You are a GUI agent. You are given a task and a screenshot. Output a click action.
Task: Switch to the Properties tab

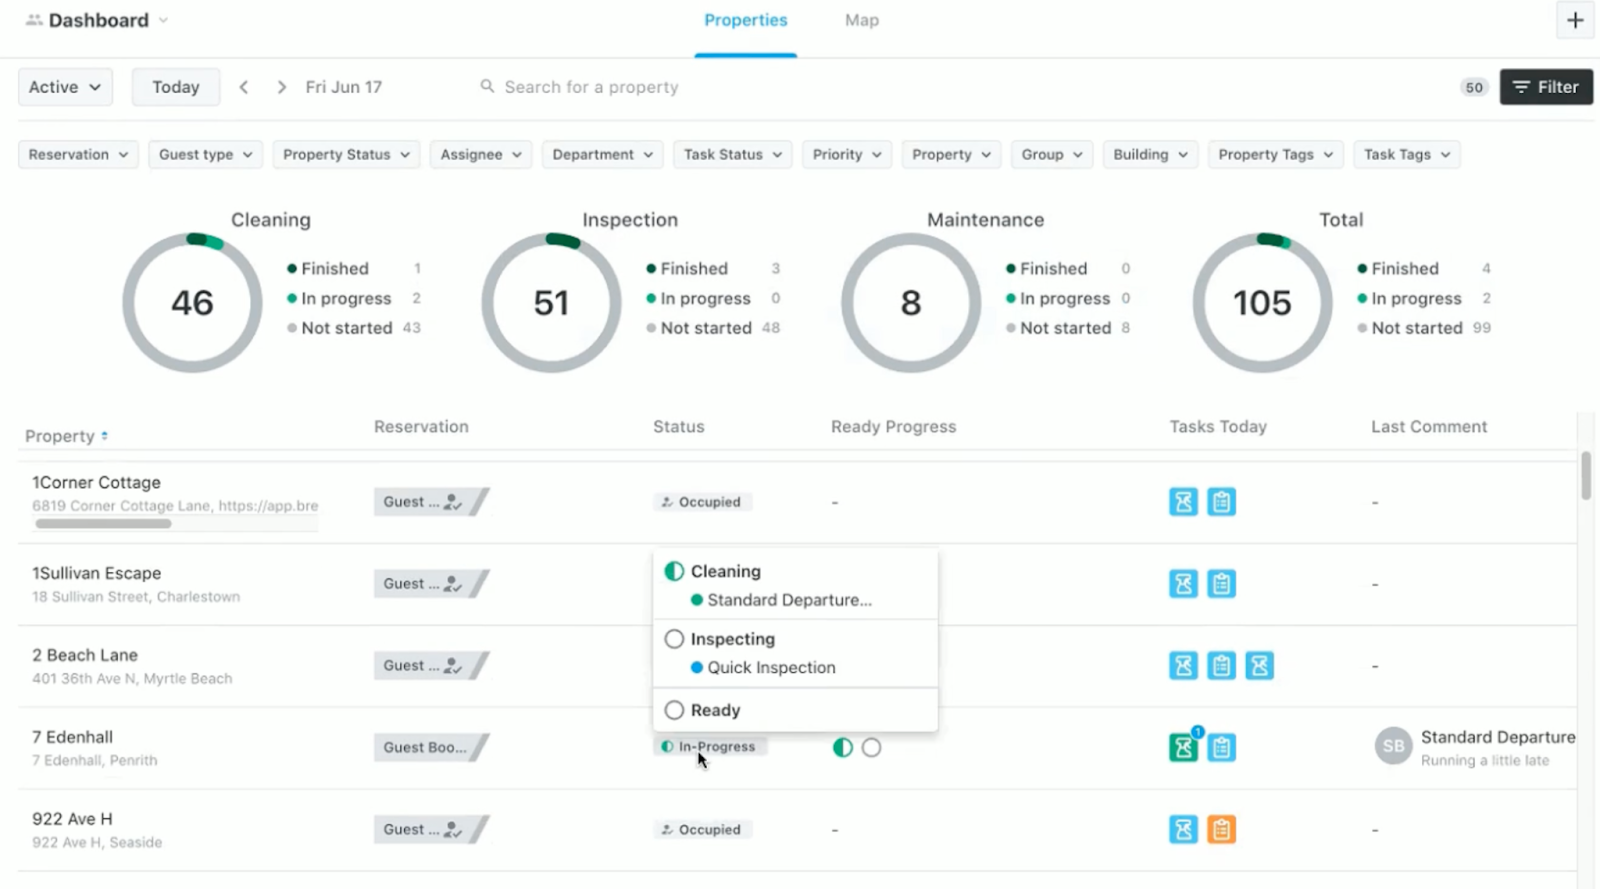[x=745, y=21]
